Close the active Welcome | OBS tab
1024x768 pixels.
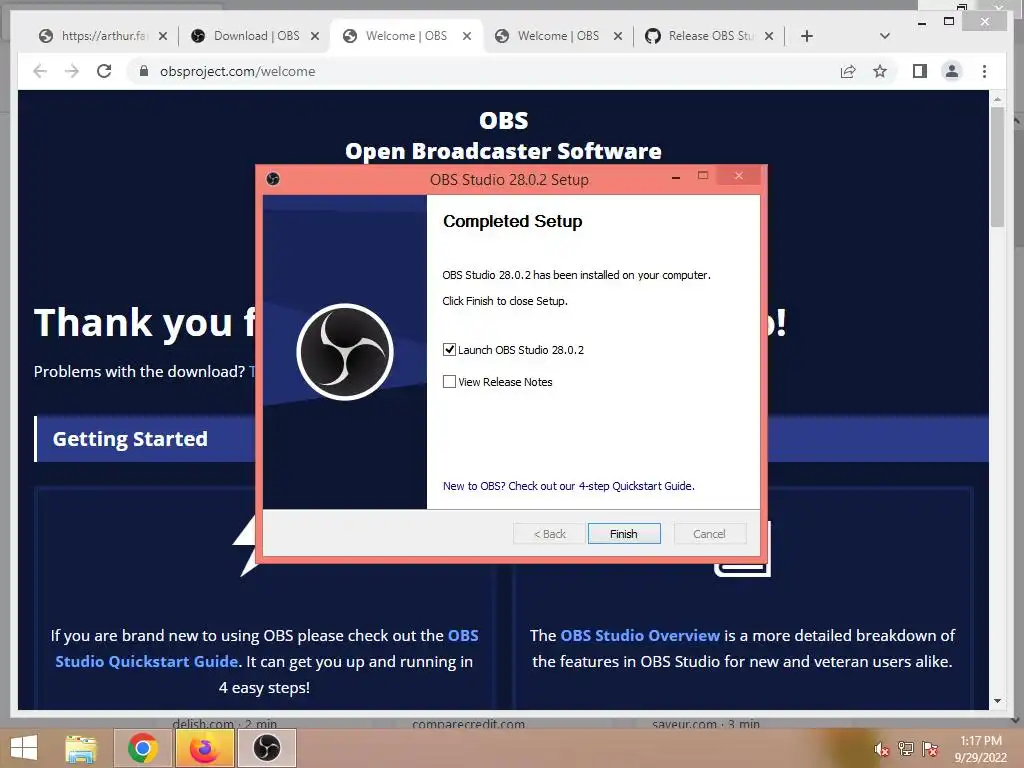(467, 36)
